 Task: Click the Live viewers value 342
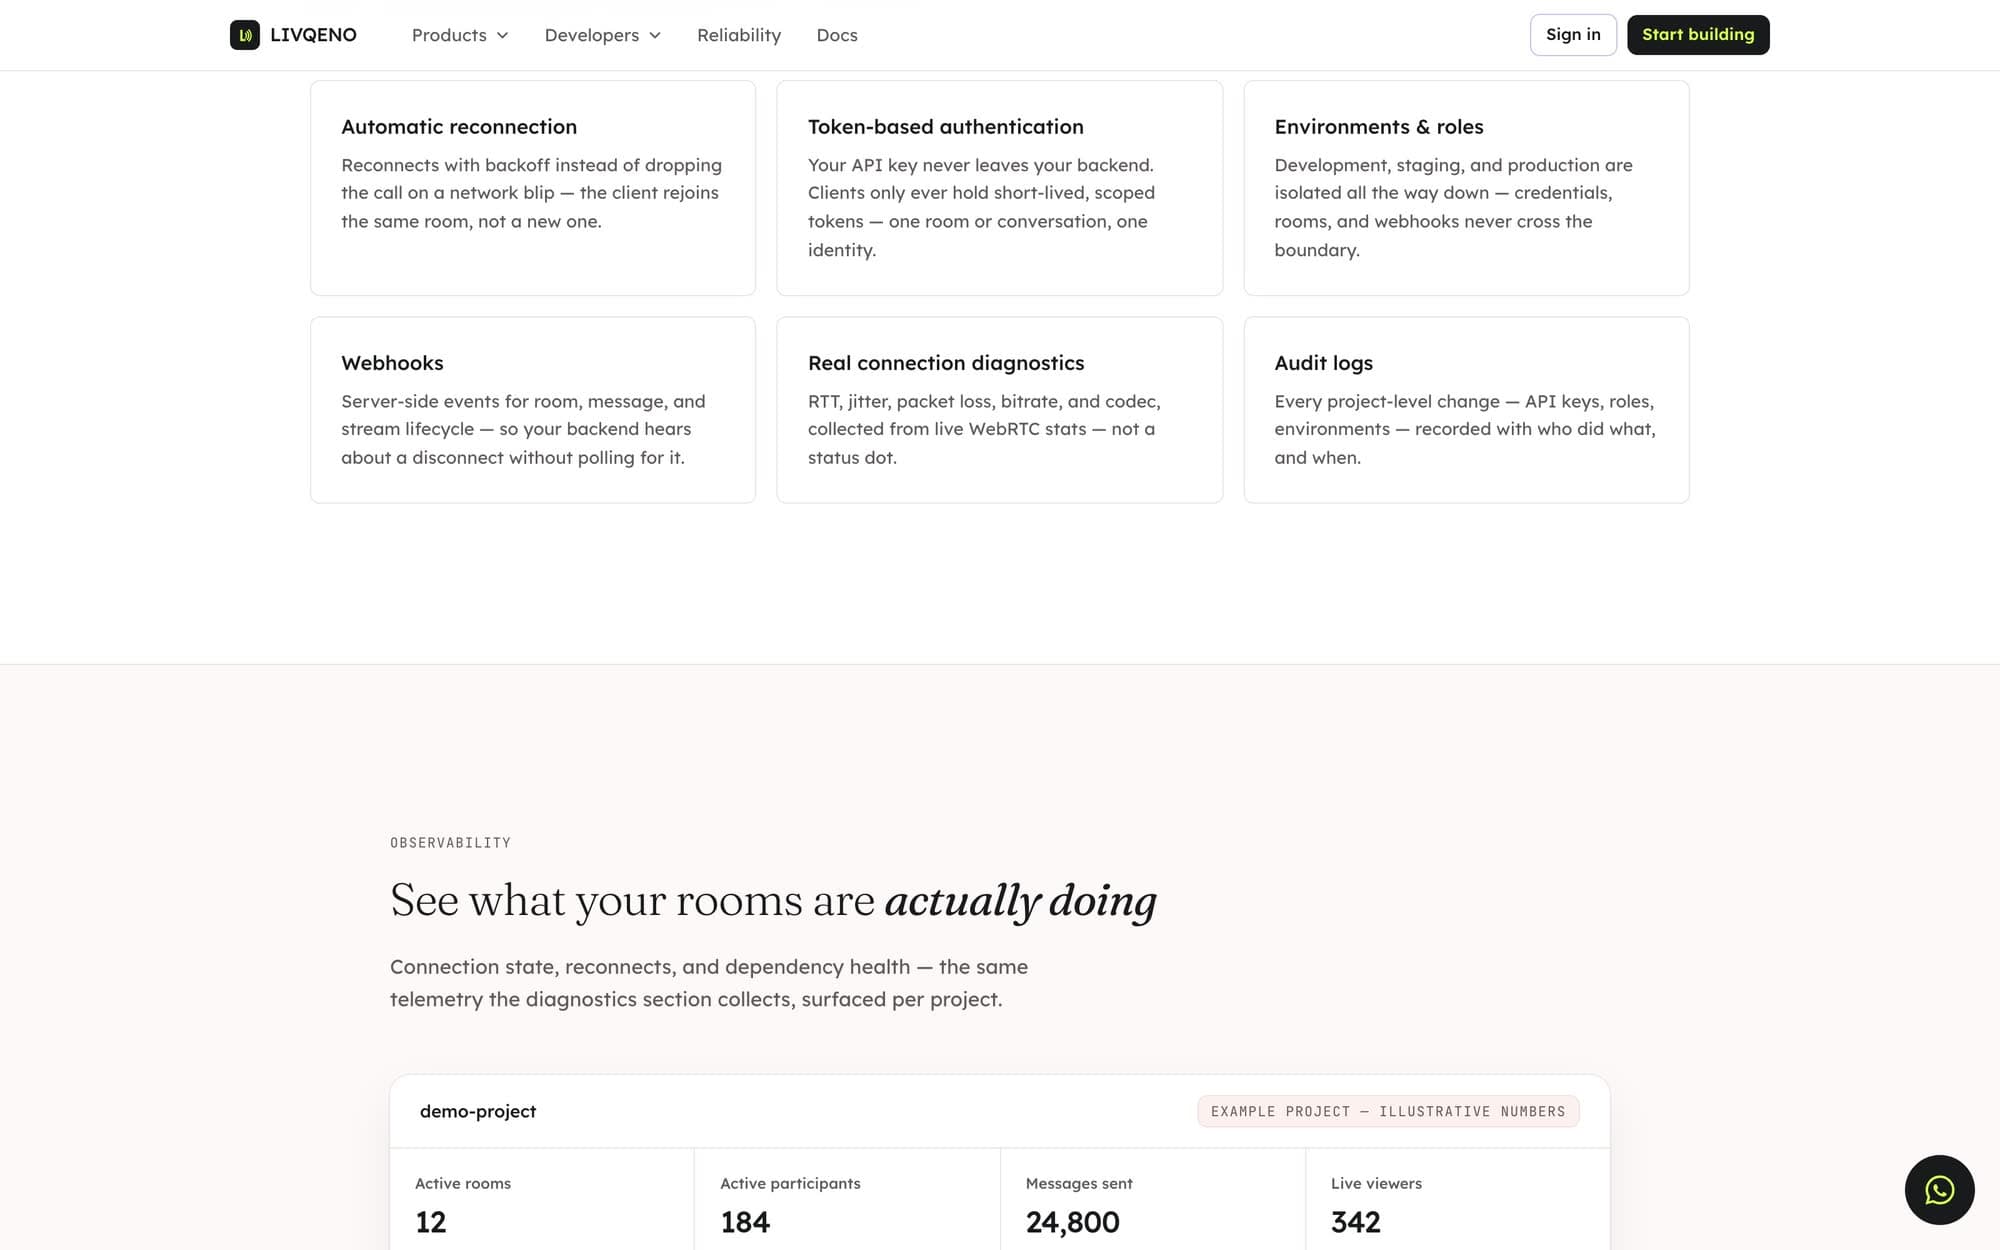1355,1222
